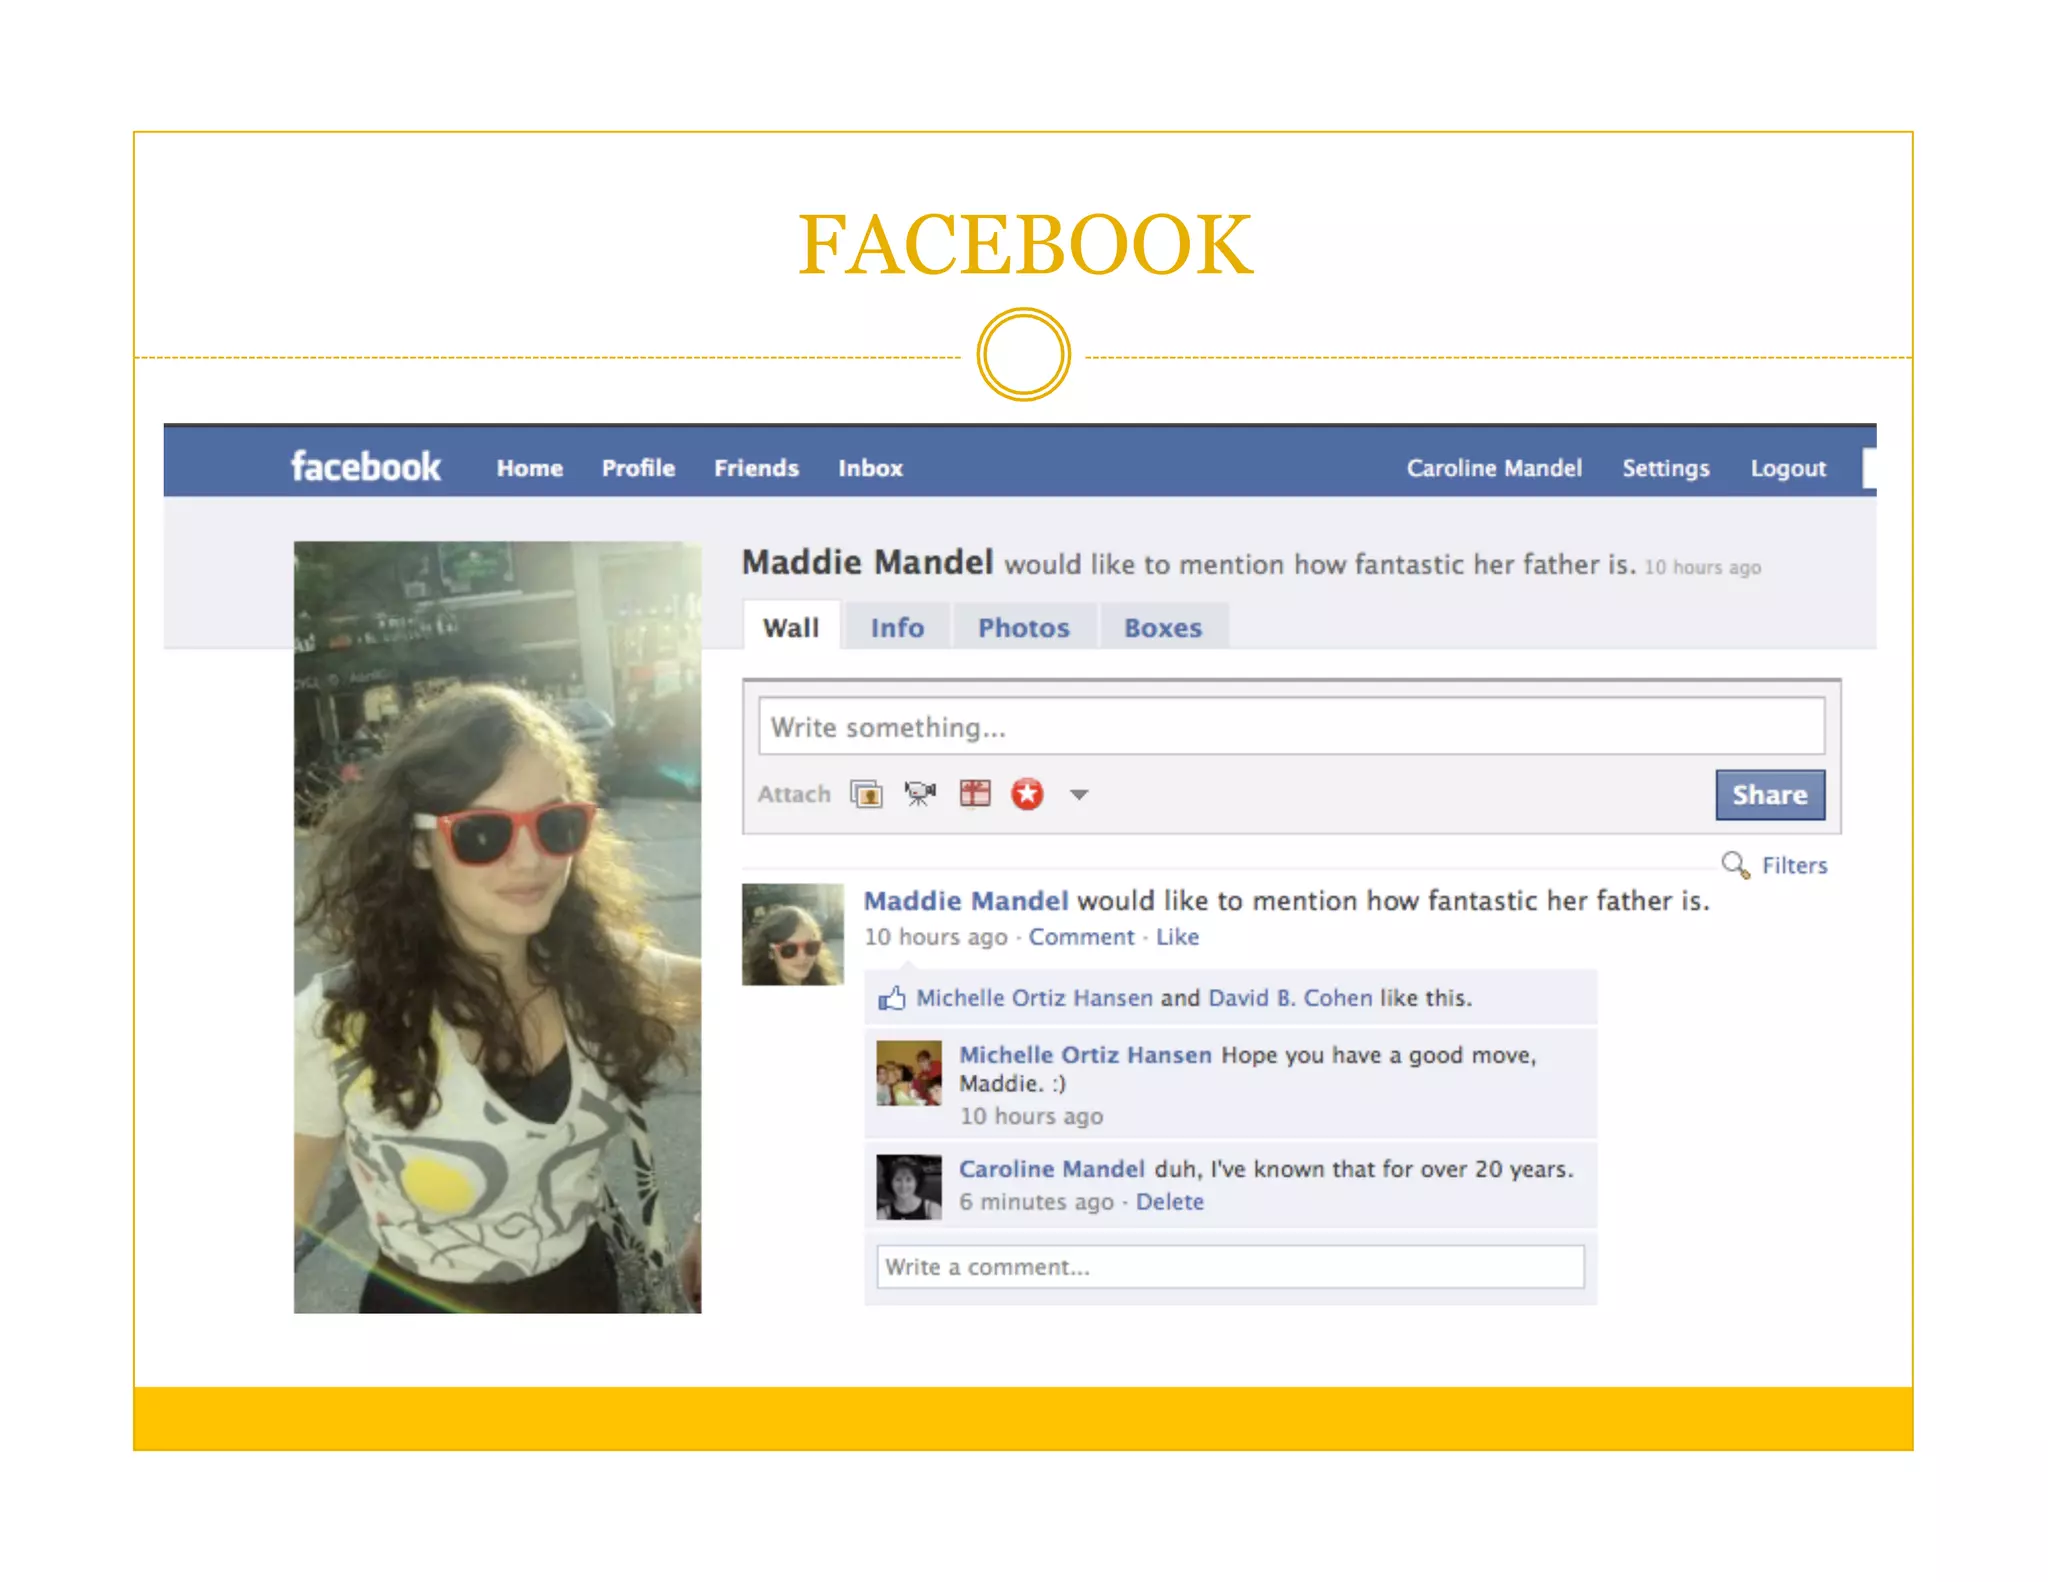Open Michelle Ortiz Hansen comment author link

(1085, 1055)
